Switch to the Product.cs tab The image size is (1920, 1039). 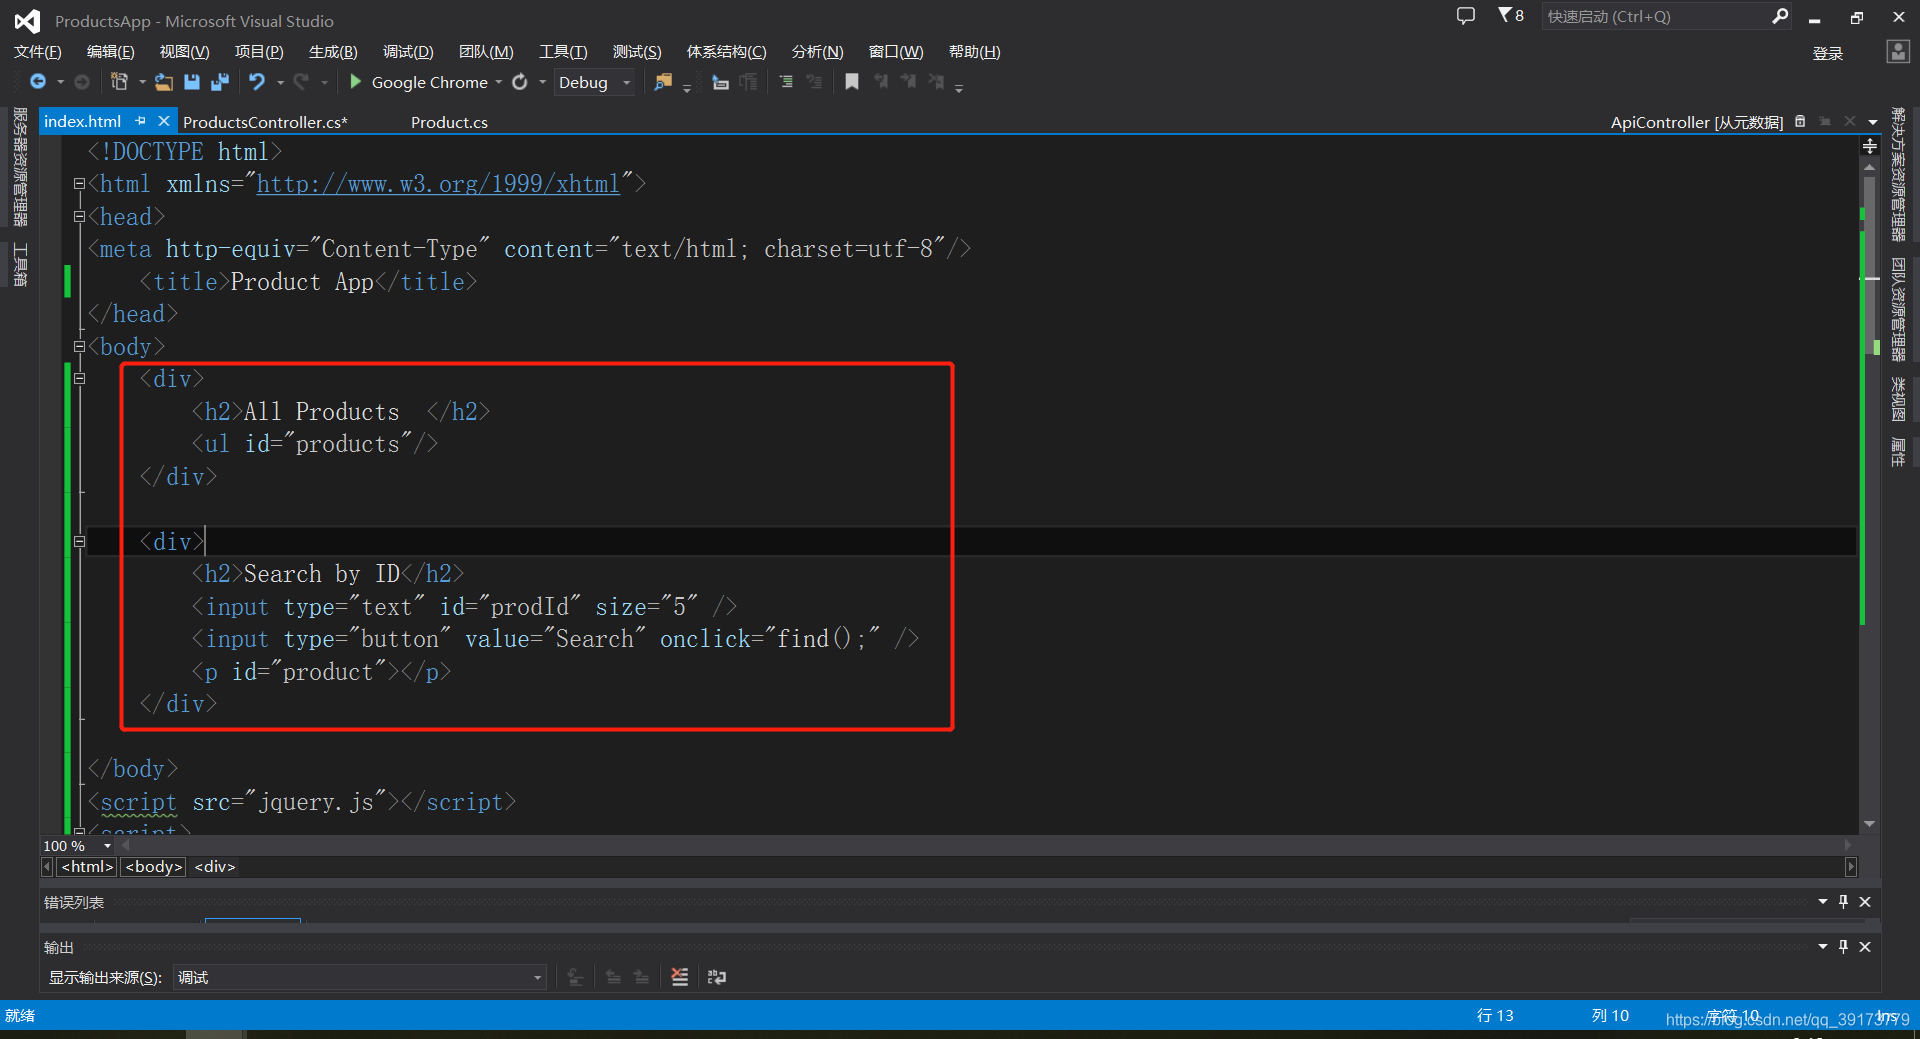pos(449,122)
